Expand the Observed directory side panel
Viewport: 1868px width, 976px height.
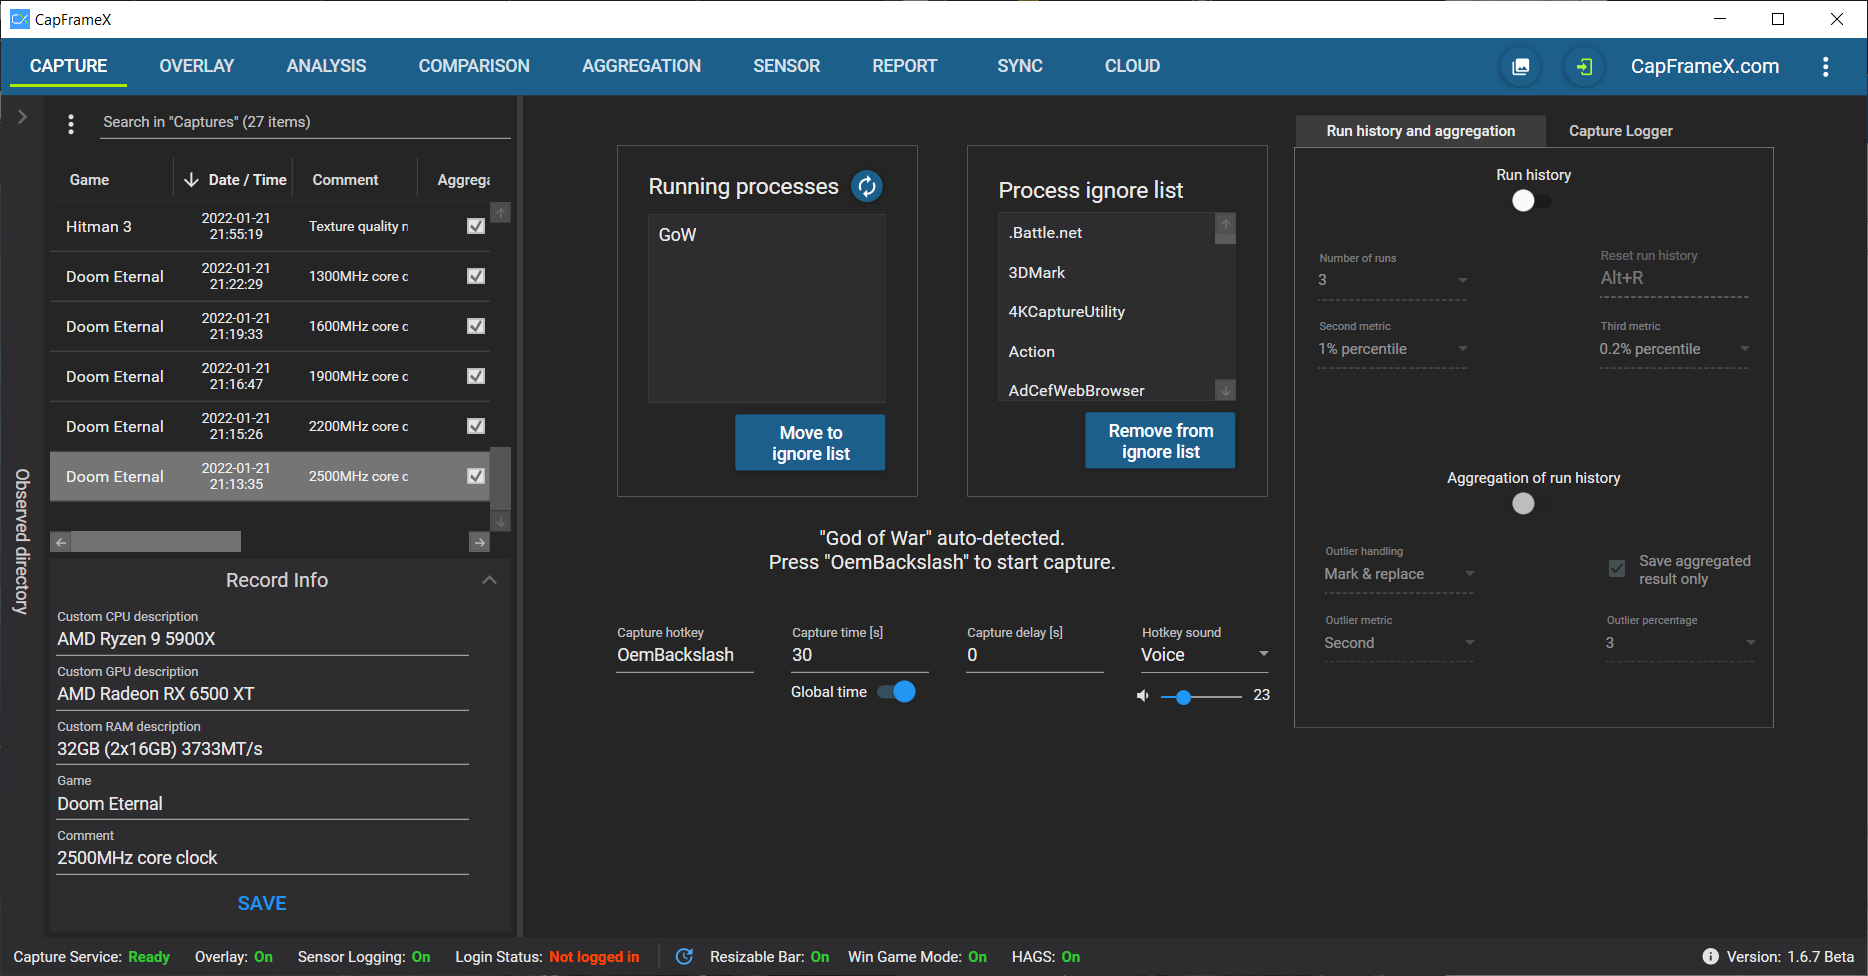tap(22, 117)
